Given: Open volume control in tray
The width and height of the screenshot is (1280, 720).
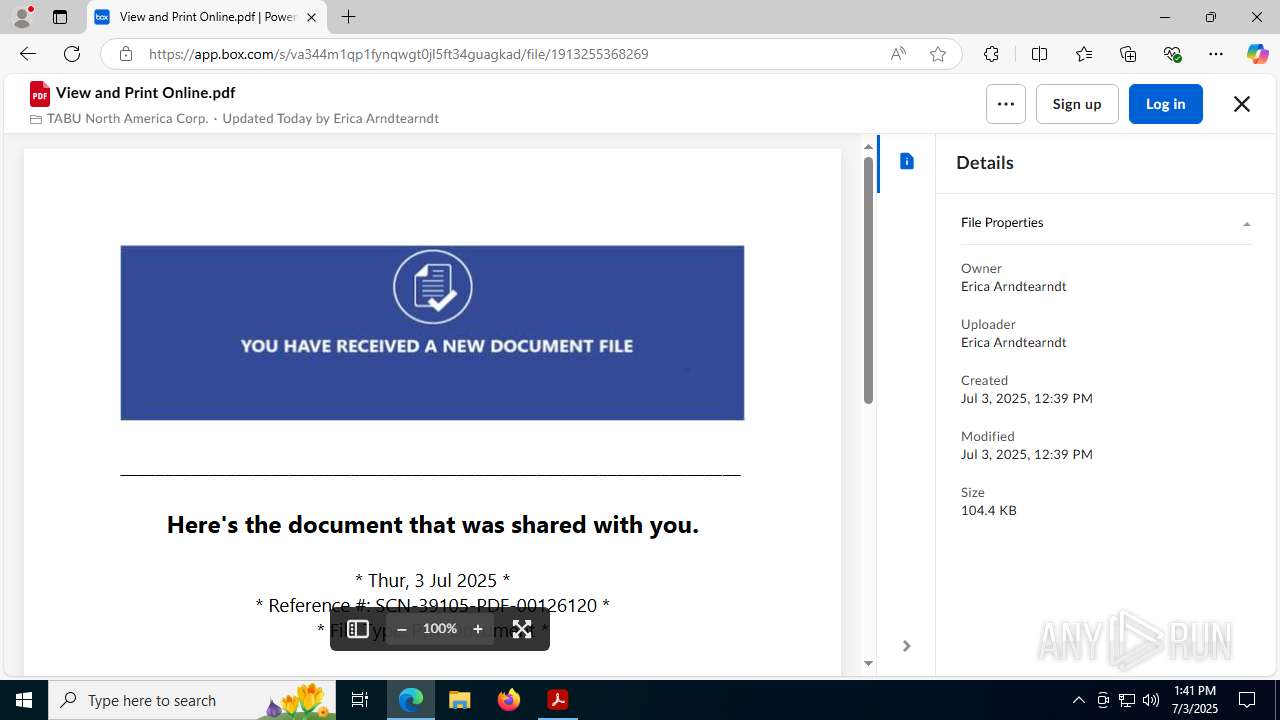Looking at the screenshot, I should (1151, 700).
